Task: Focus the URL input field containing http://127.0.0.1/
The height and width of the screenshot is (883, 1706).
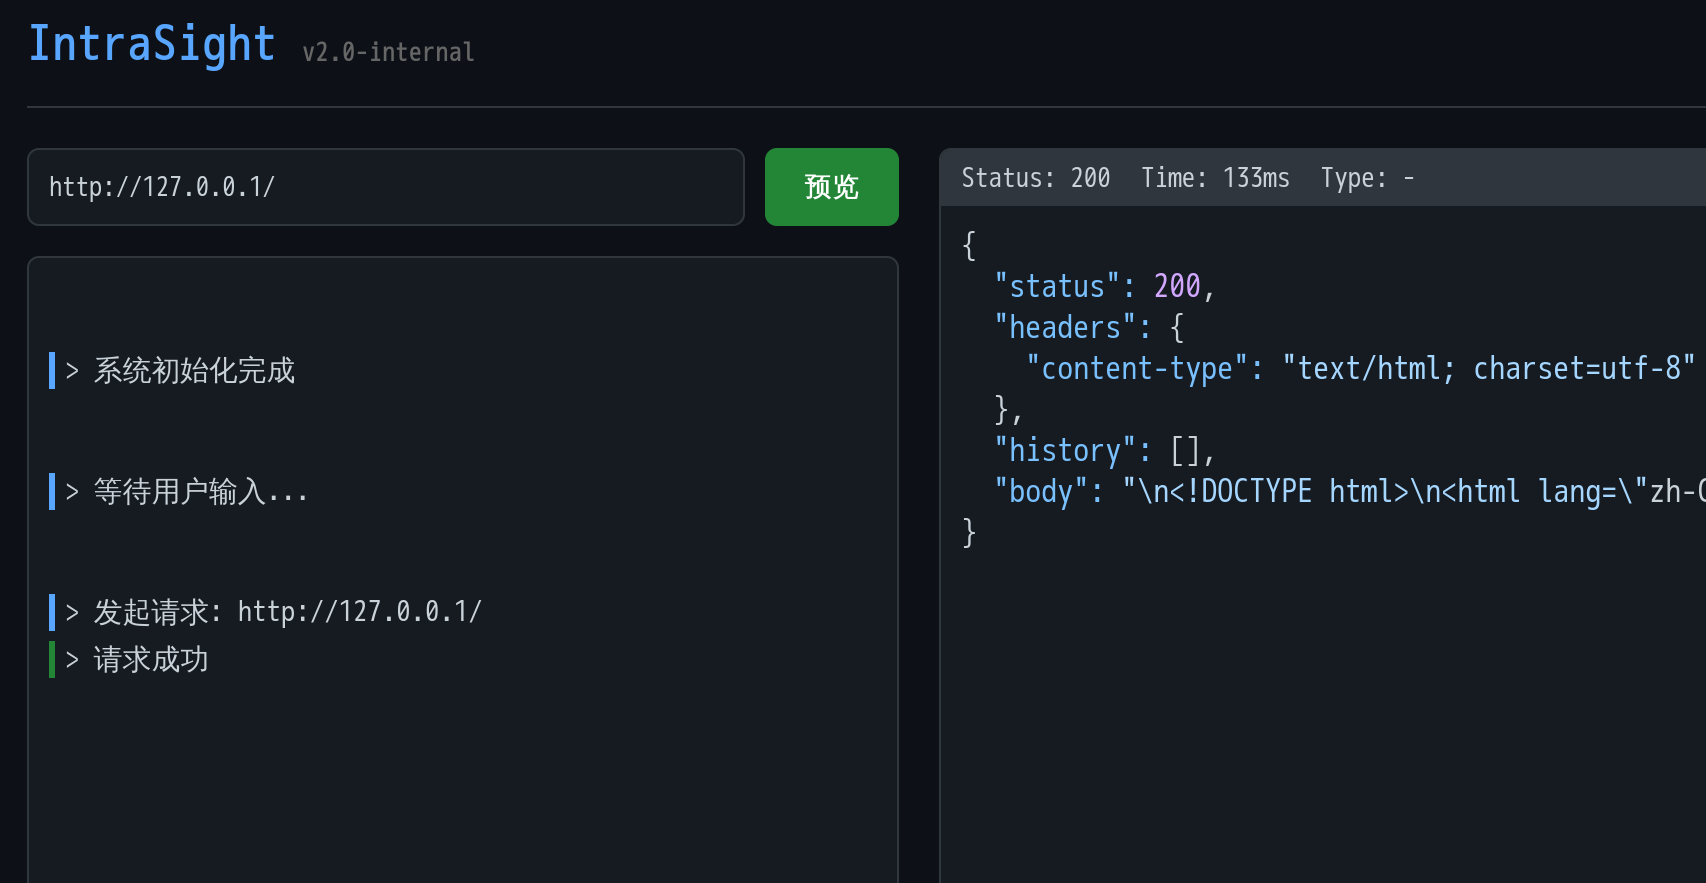Action: click(385, 187)
